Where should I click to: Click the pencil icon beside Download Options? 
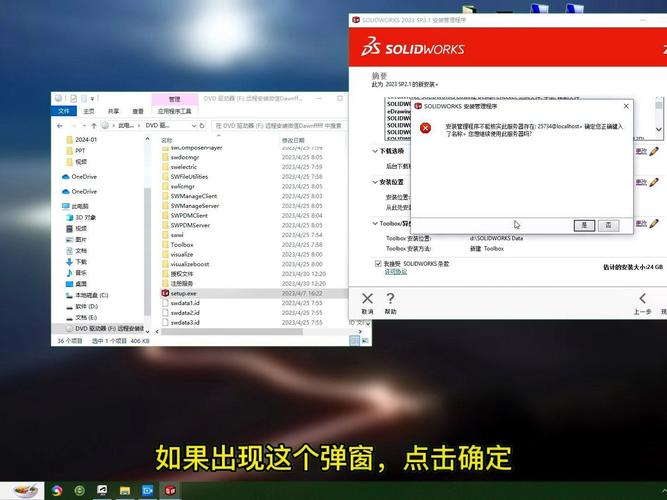pos(654,151)
